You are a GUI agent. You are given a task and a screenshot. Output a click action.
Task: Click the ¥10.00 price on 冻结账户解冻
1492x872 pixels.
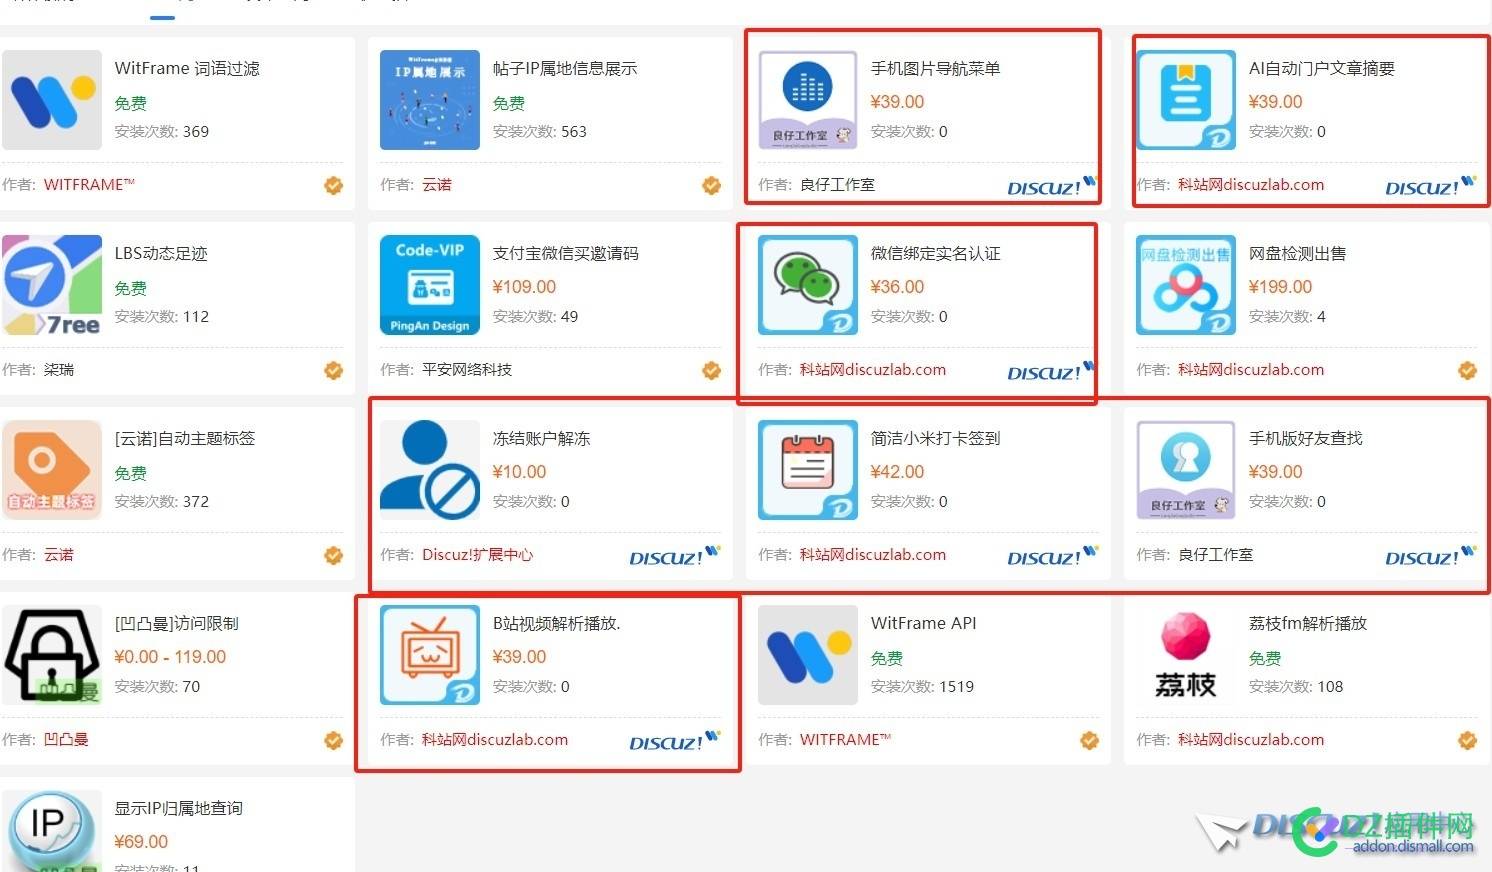(519, 472)
